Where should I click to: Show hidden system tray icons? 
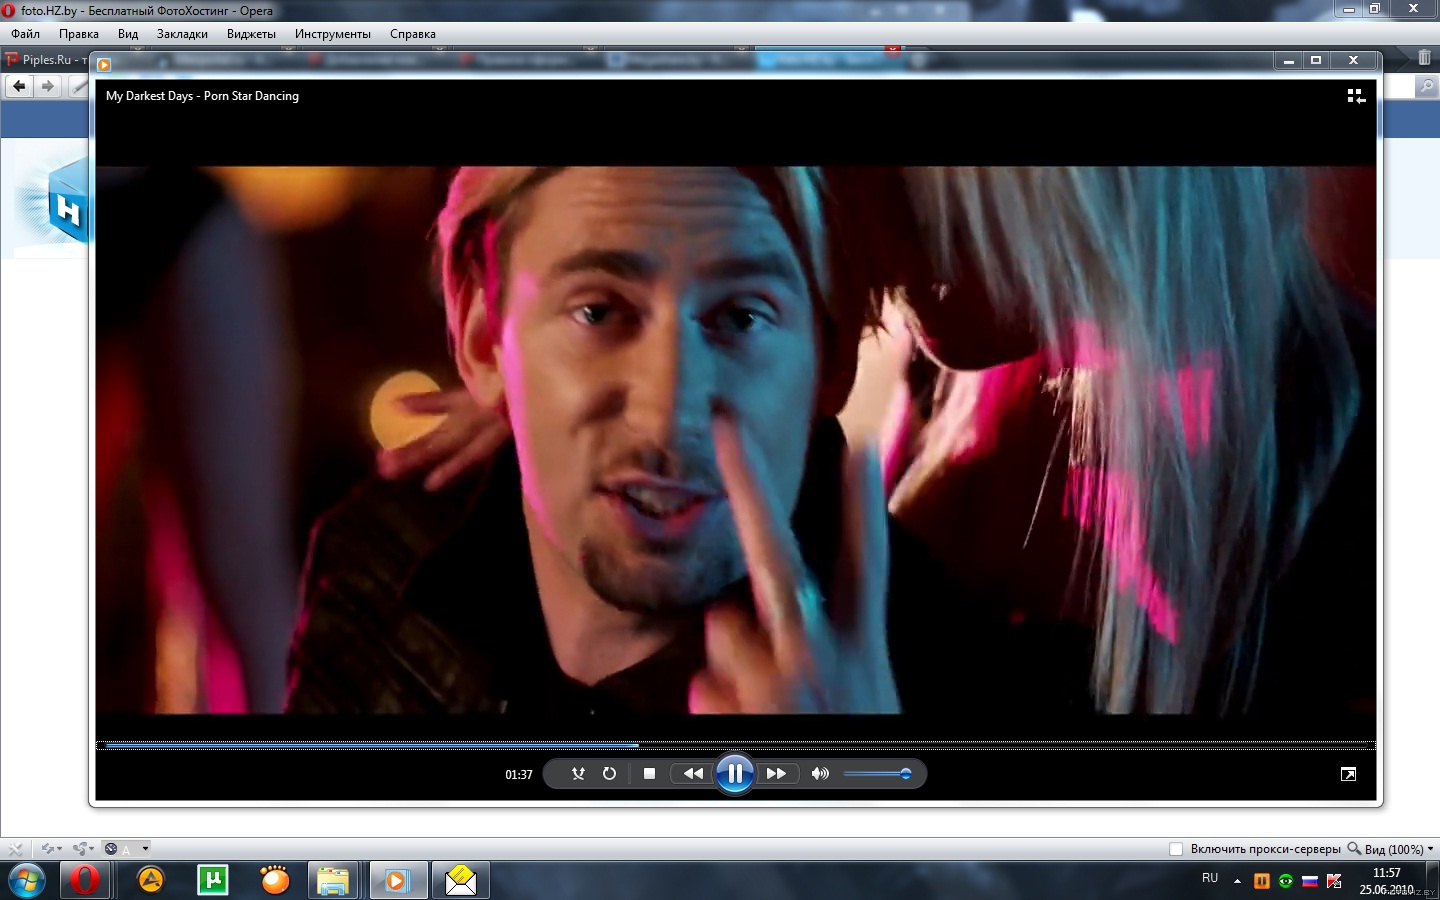pos(1237,881)
